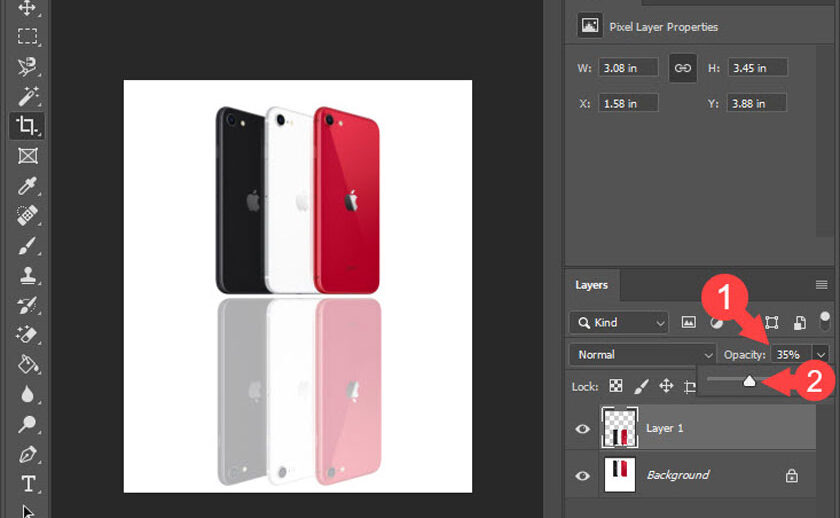Click the Opacity 35% input field
The width and height of the screenshot is (840, 518).
(790, 355)
